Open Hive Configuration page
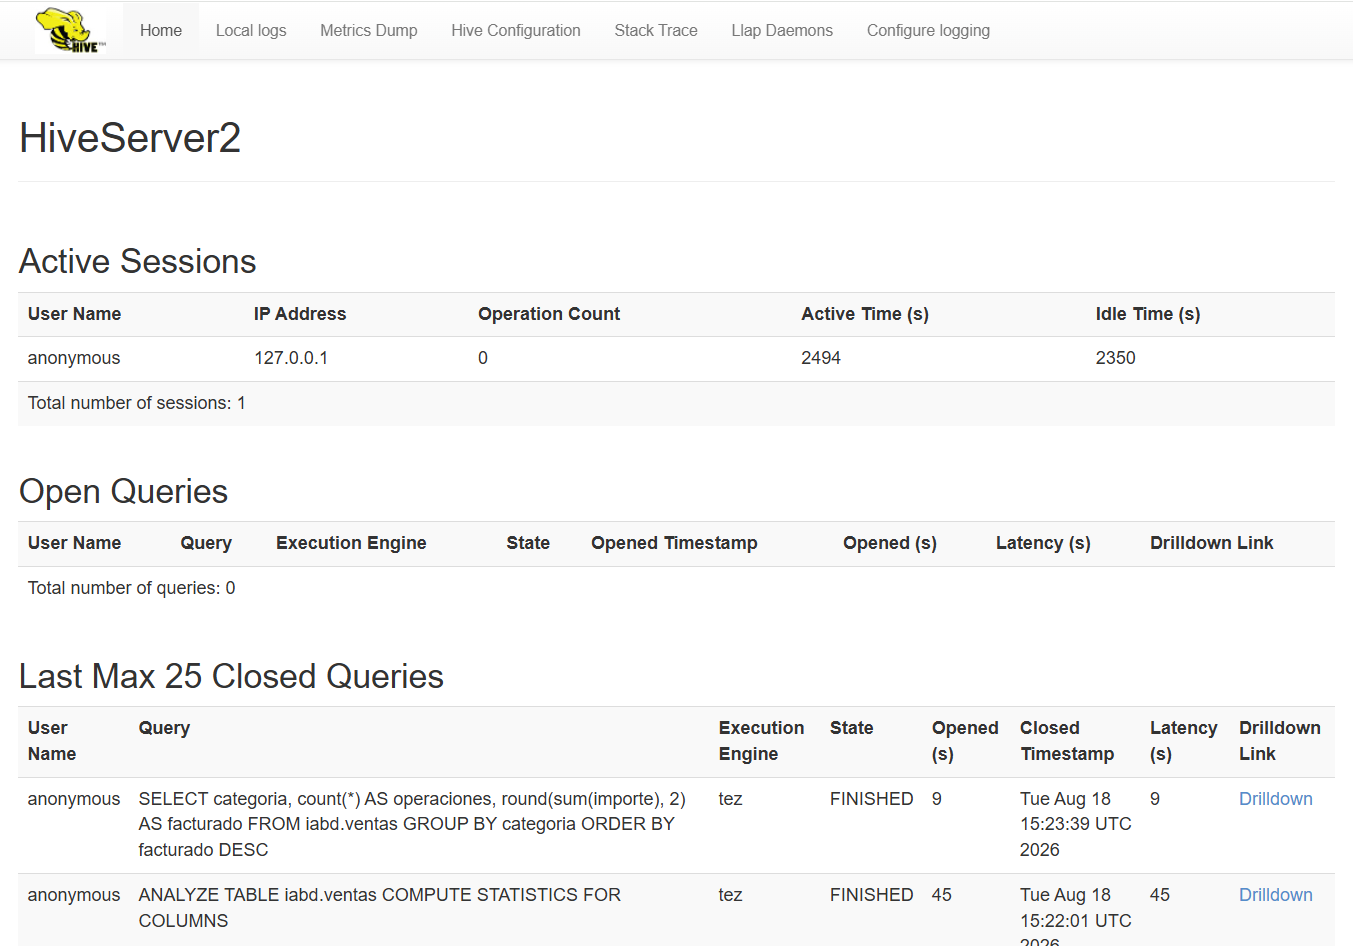 click(516, 30)
